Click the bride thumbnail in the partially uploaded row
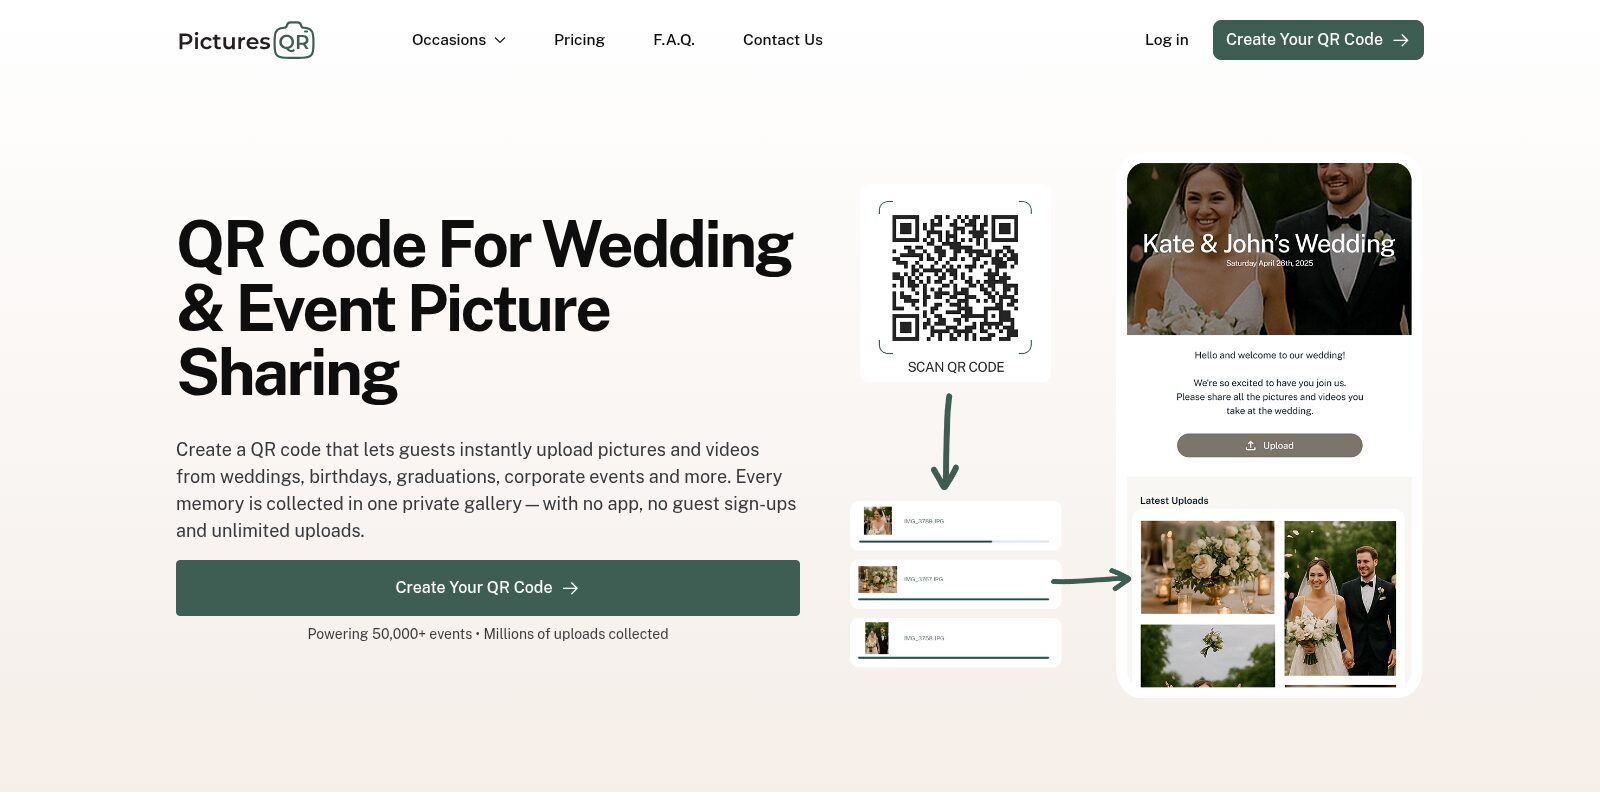 [x=878, y=521]
